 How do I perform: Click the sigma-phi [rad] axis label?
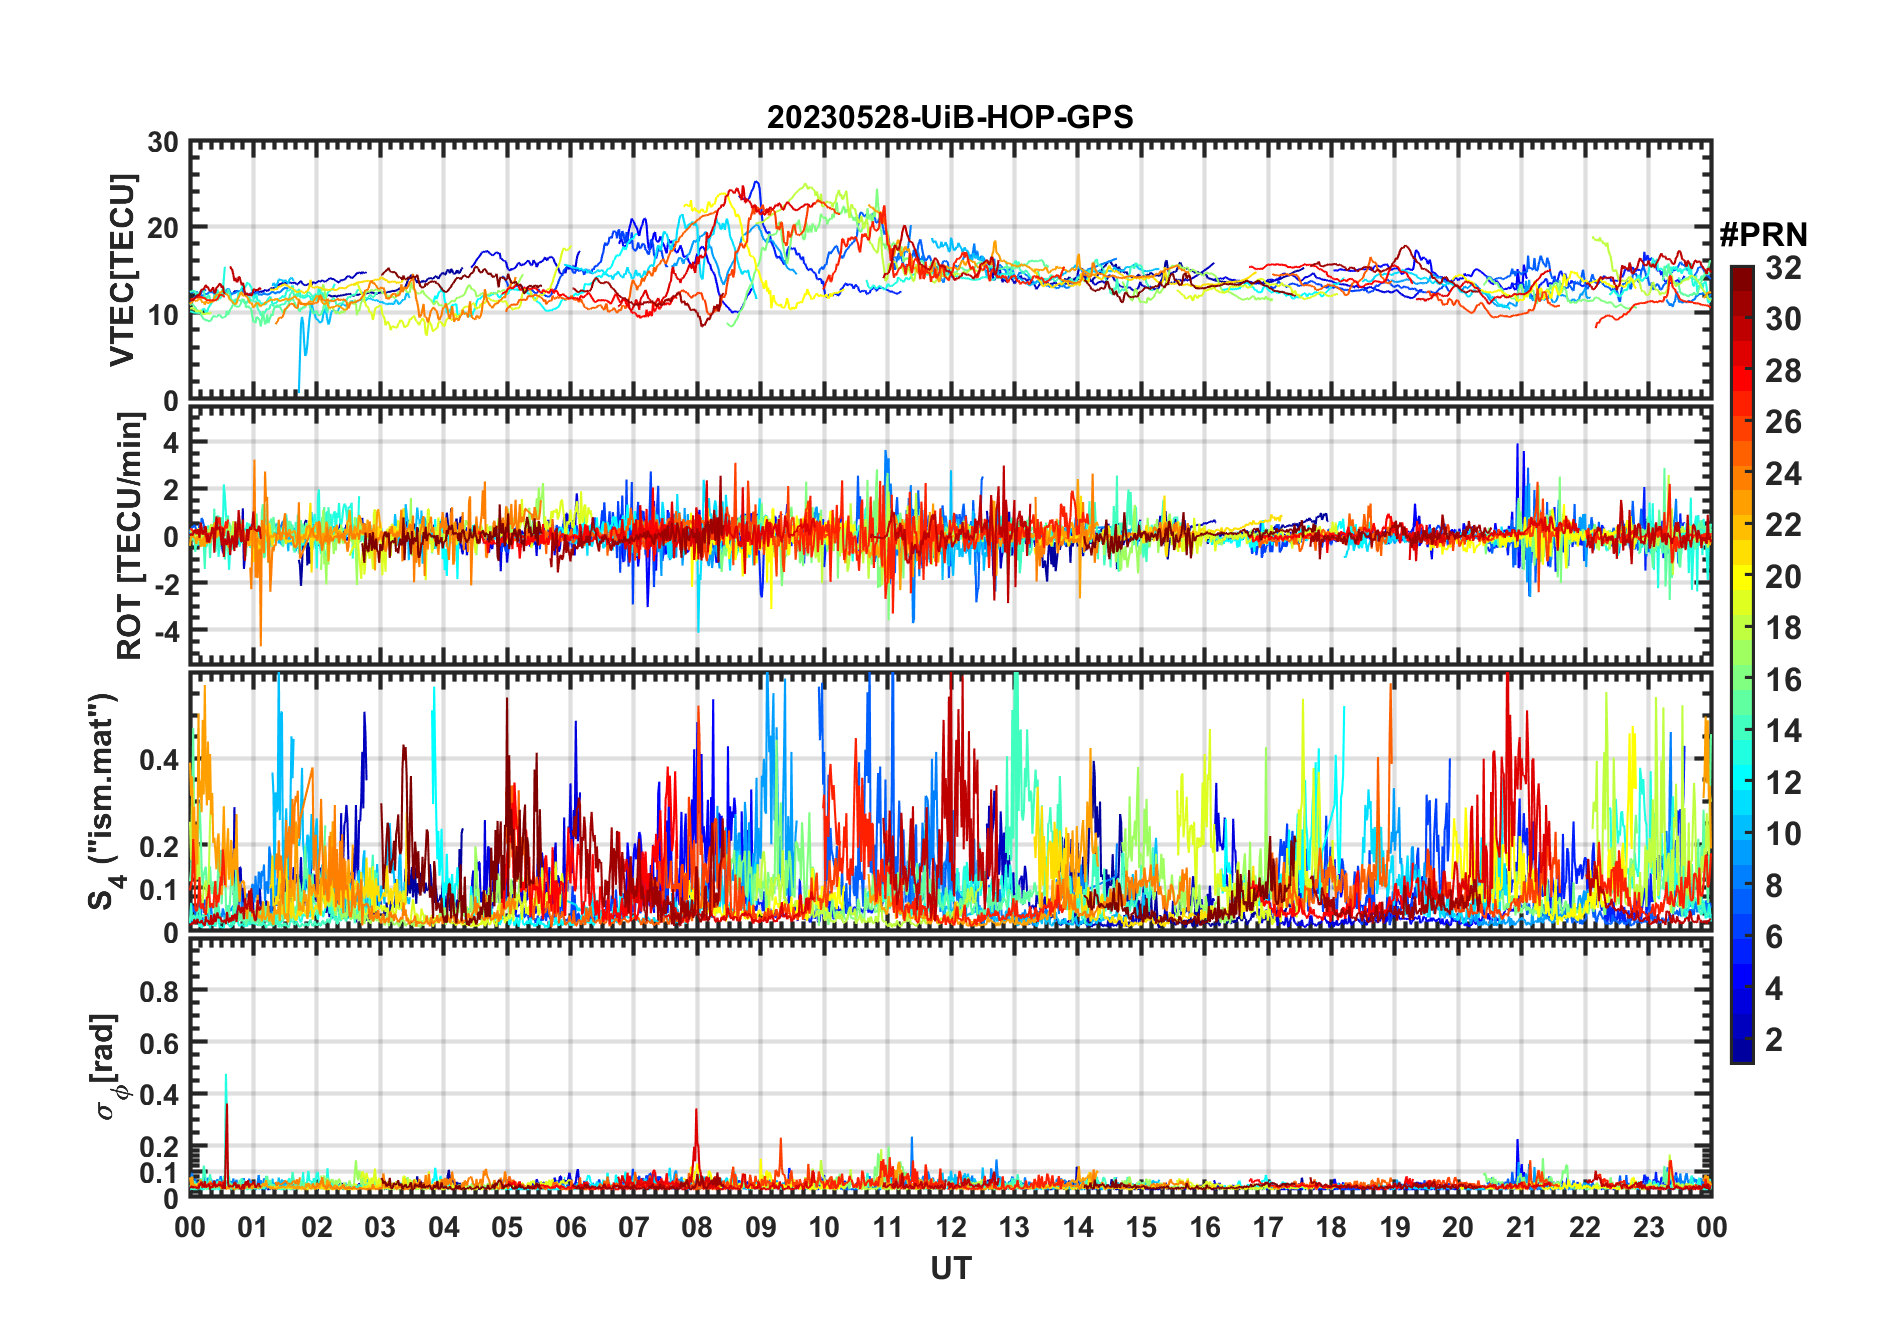108,1067
